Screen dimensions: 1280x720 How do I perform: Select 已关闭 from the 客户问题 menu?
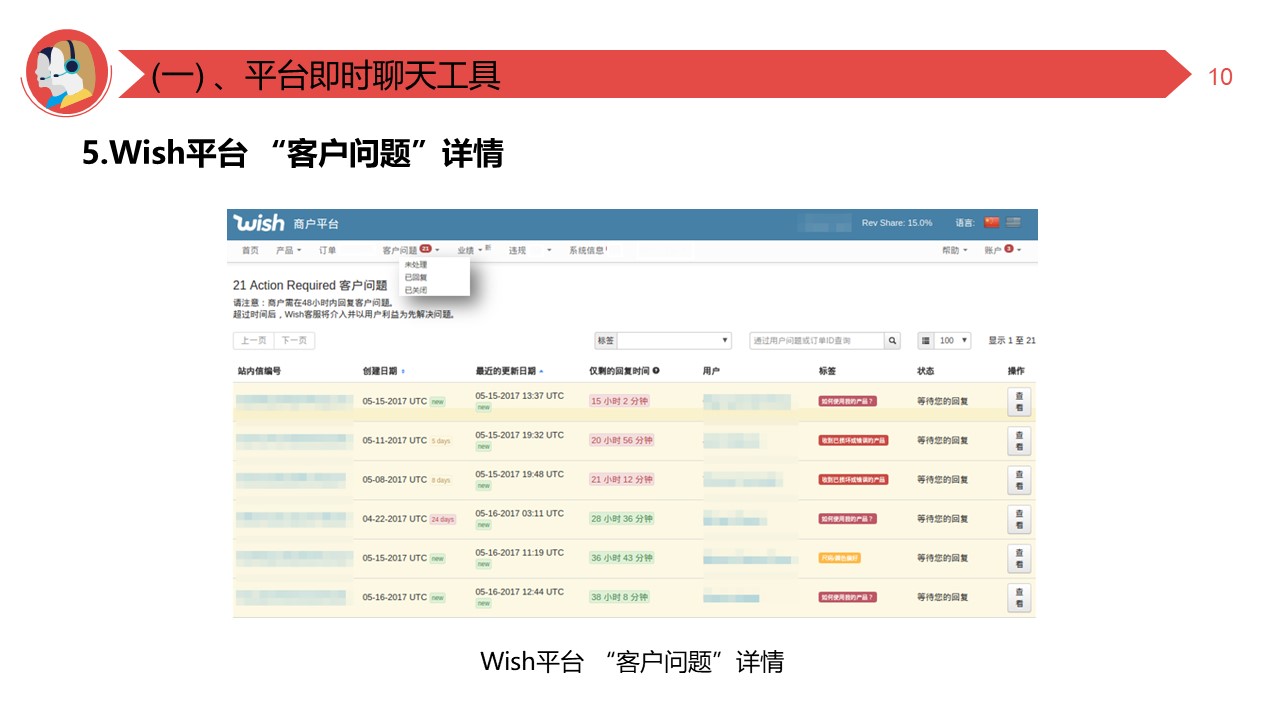point(415,289)
